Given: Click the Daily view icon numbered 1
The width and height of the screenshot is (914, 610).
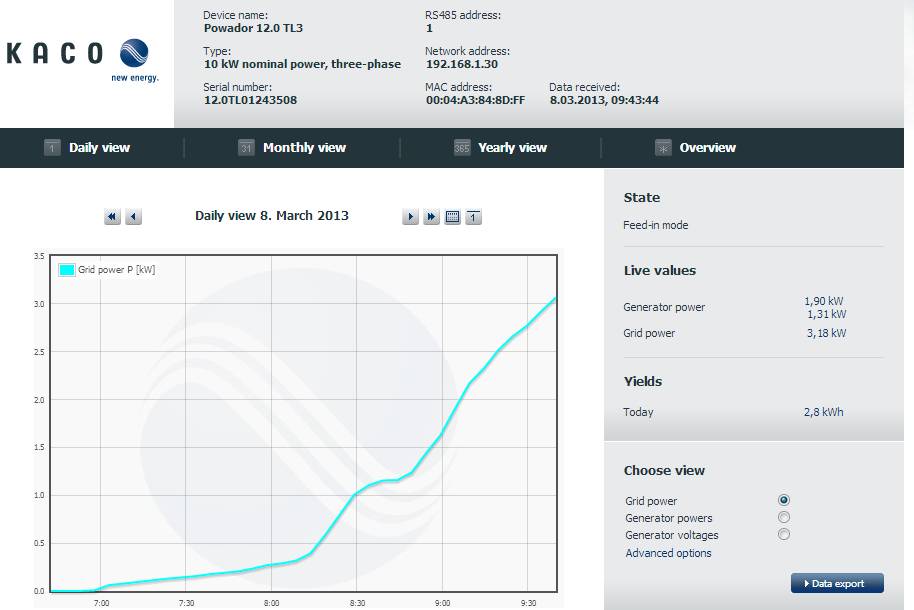Looking at the screenshot, I should [x=52, y=148].
